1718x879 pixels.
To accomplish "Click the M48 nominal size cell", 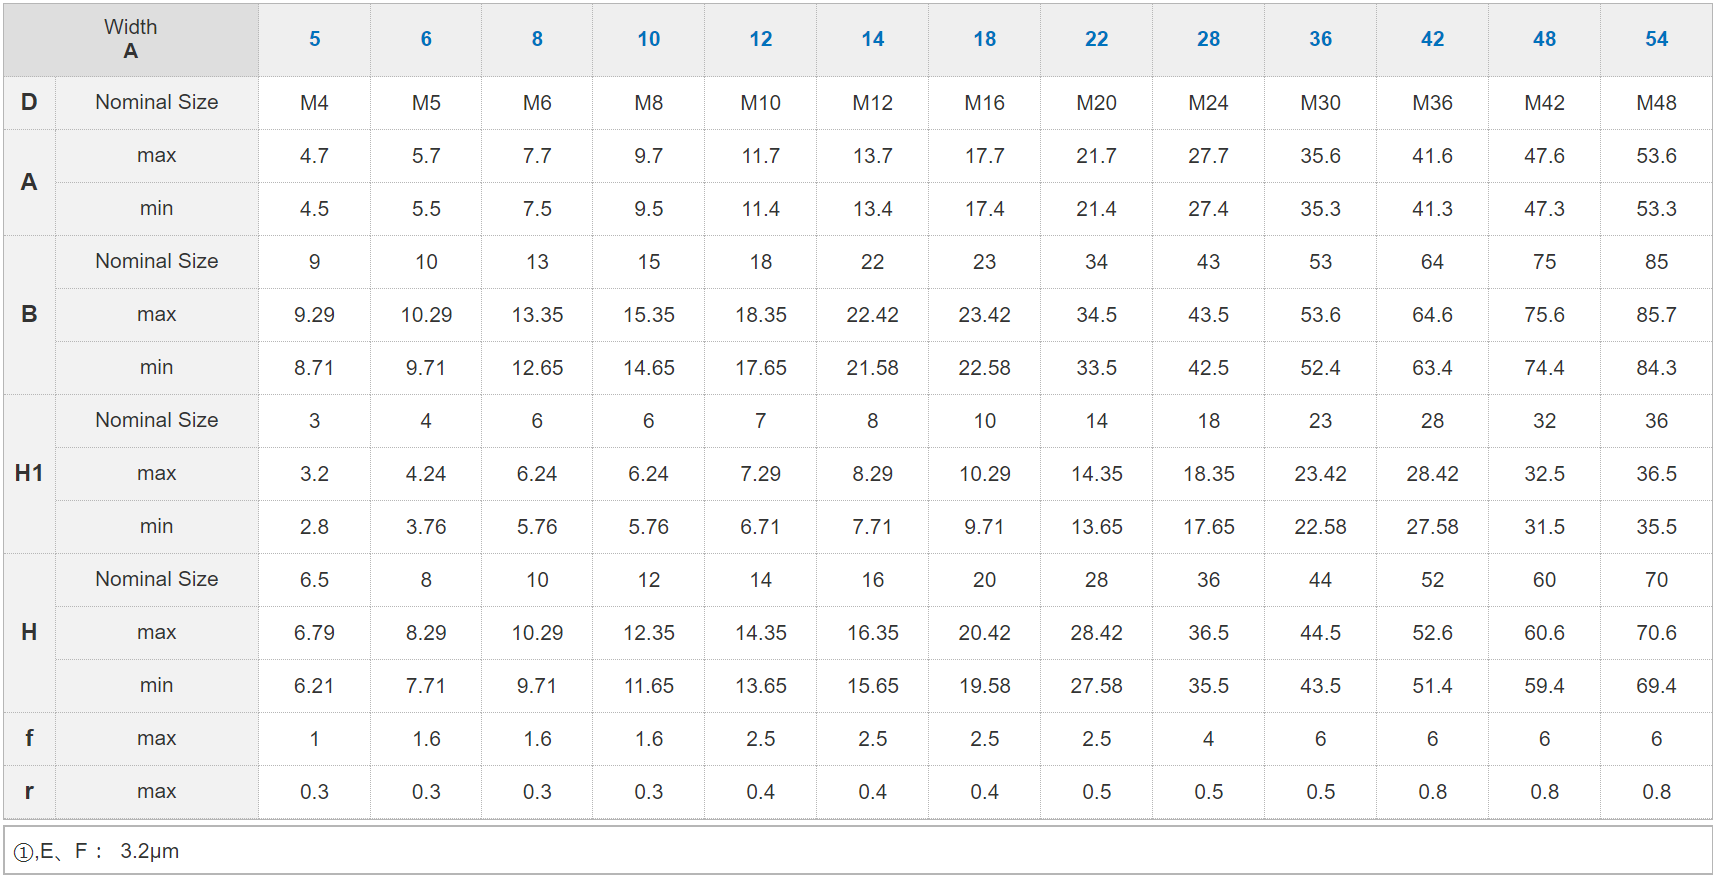I will (1657, 103).
